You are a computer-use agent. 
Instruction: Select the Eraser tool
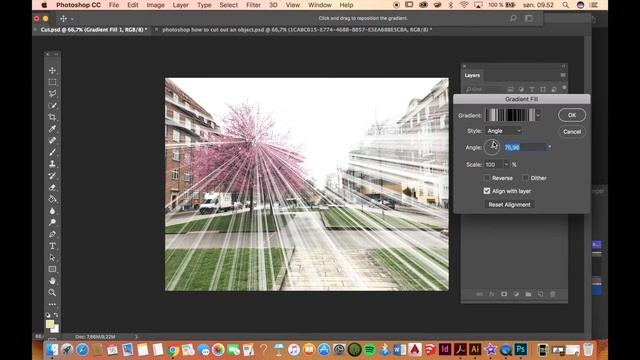pos(52,187)
